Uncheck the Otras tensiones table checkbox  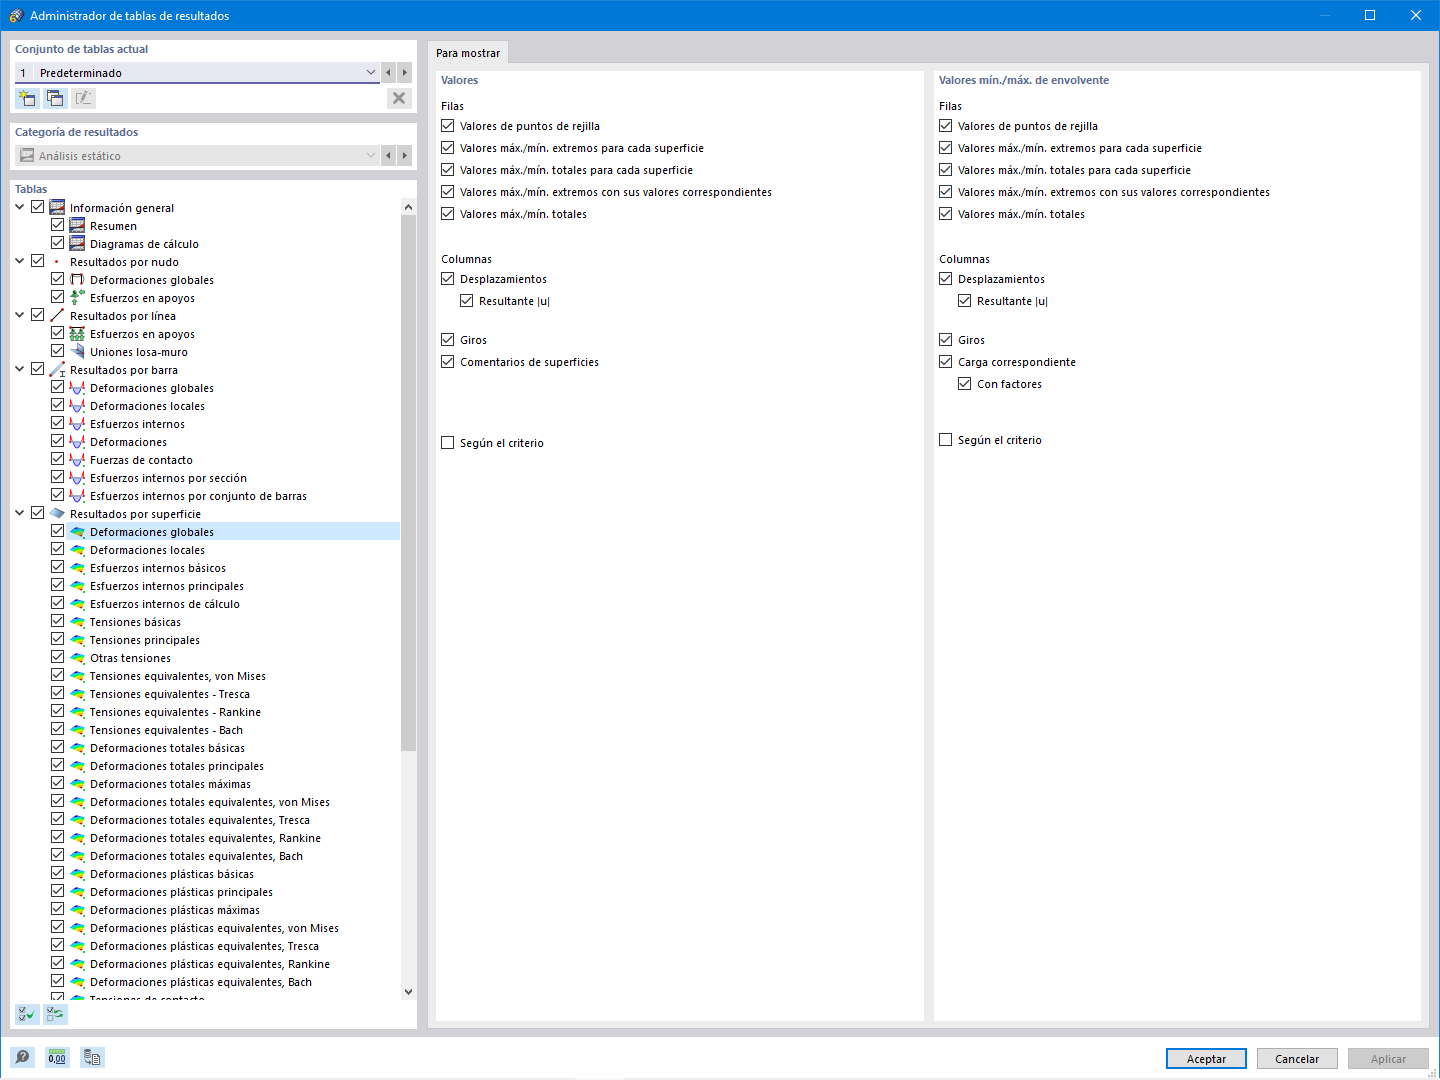pyautogui.click(x=58, y=658)
